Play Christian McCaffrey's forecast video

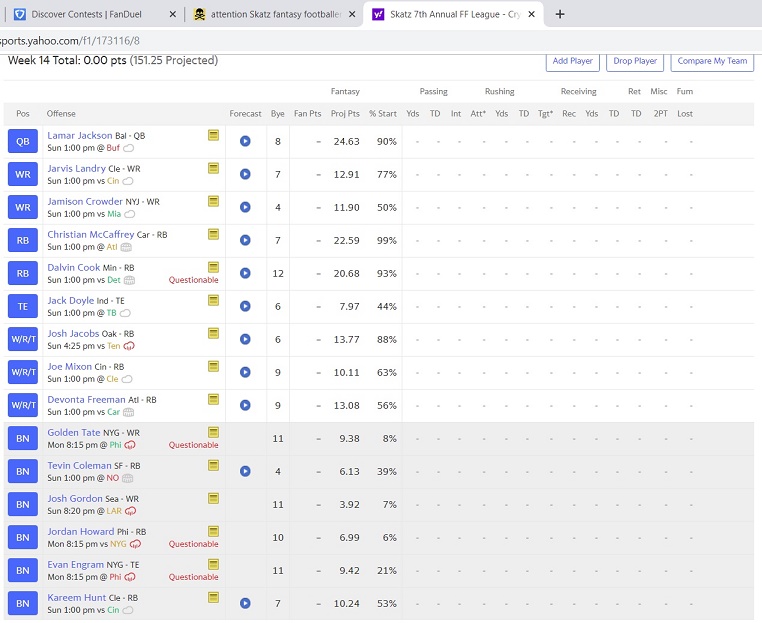(245, 240)
